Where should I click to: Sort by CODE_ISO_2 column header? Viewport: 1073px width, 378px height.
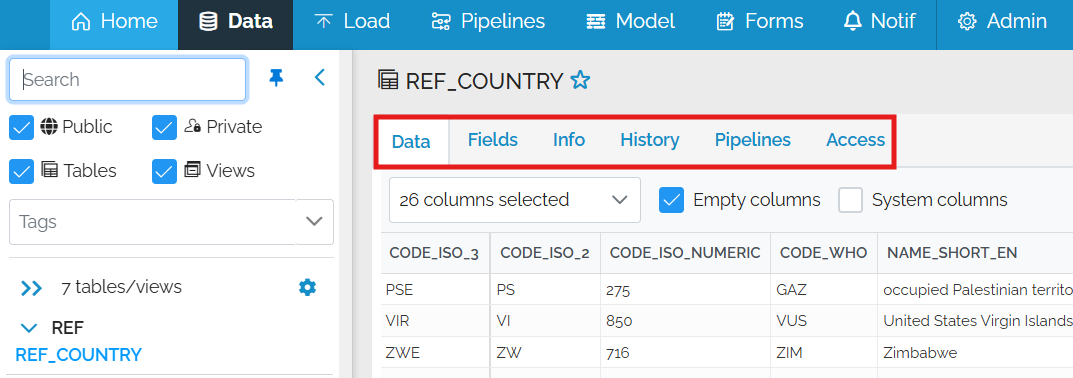[x=545, y=253]
